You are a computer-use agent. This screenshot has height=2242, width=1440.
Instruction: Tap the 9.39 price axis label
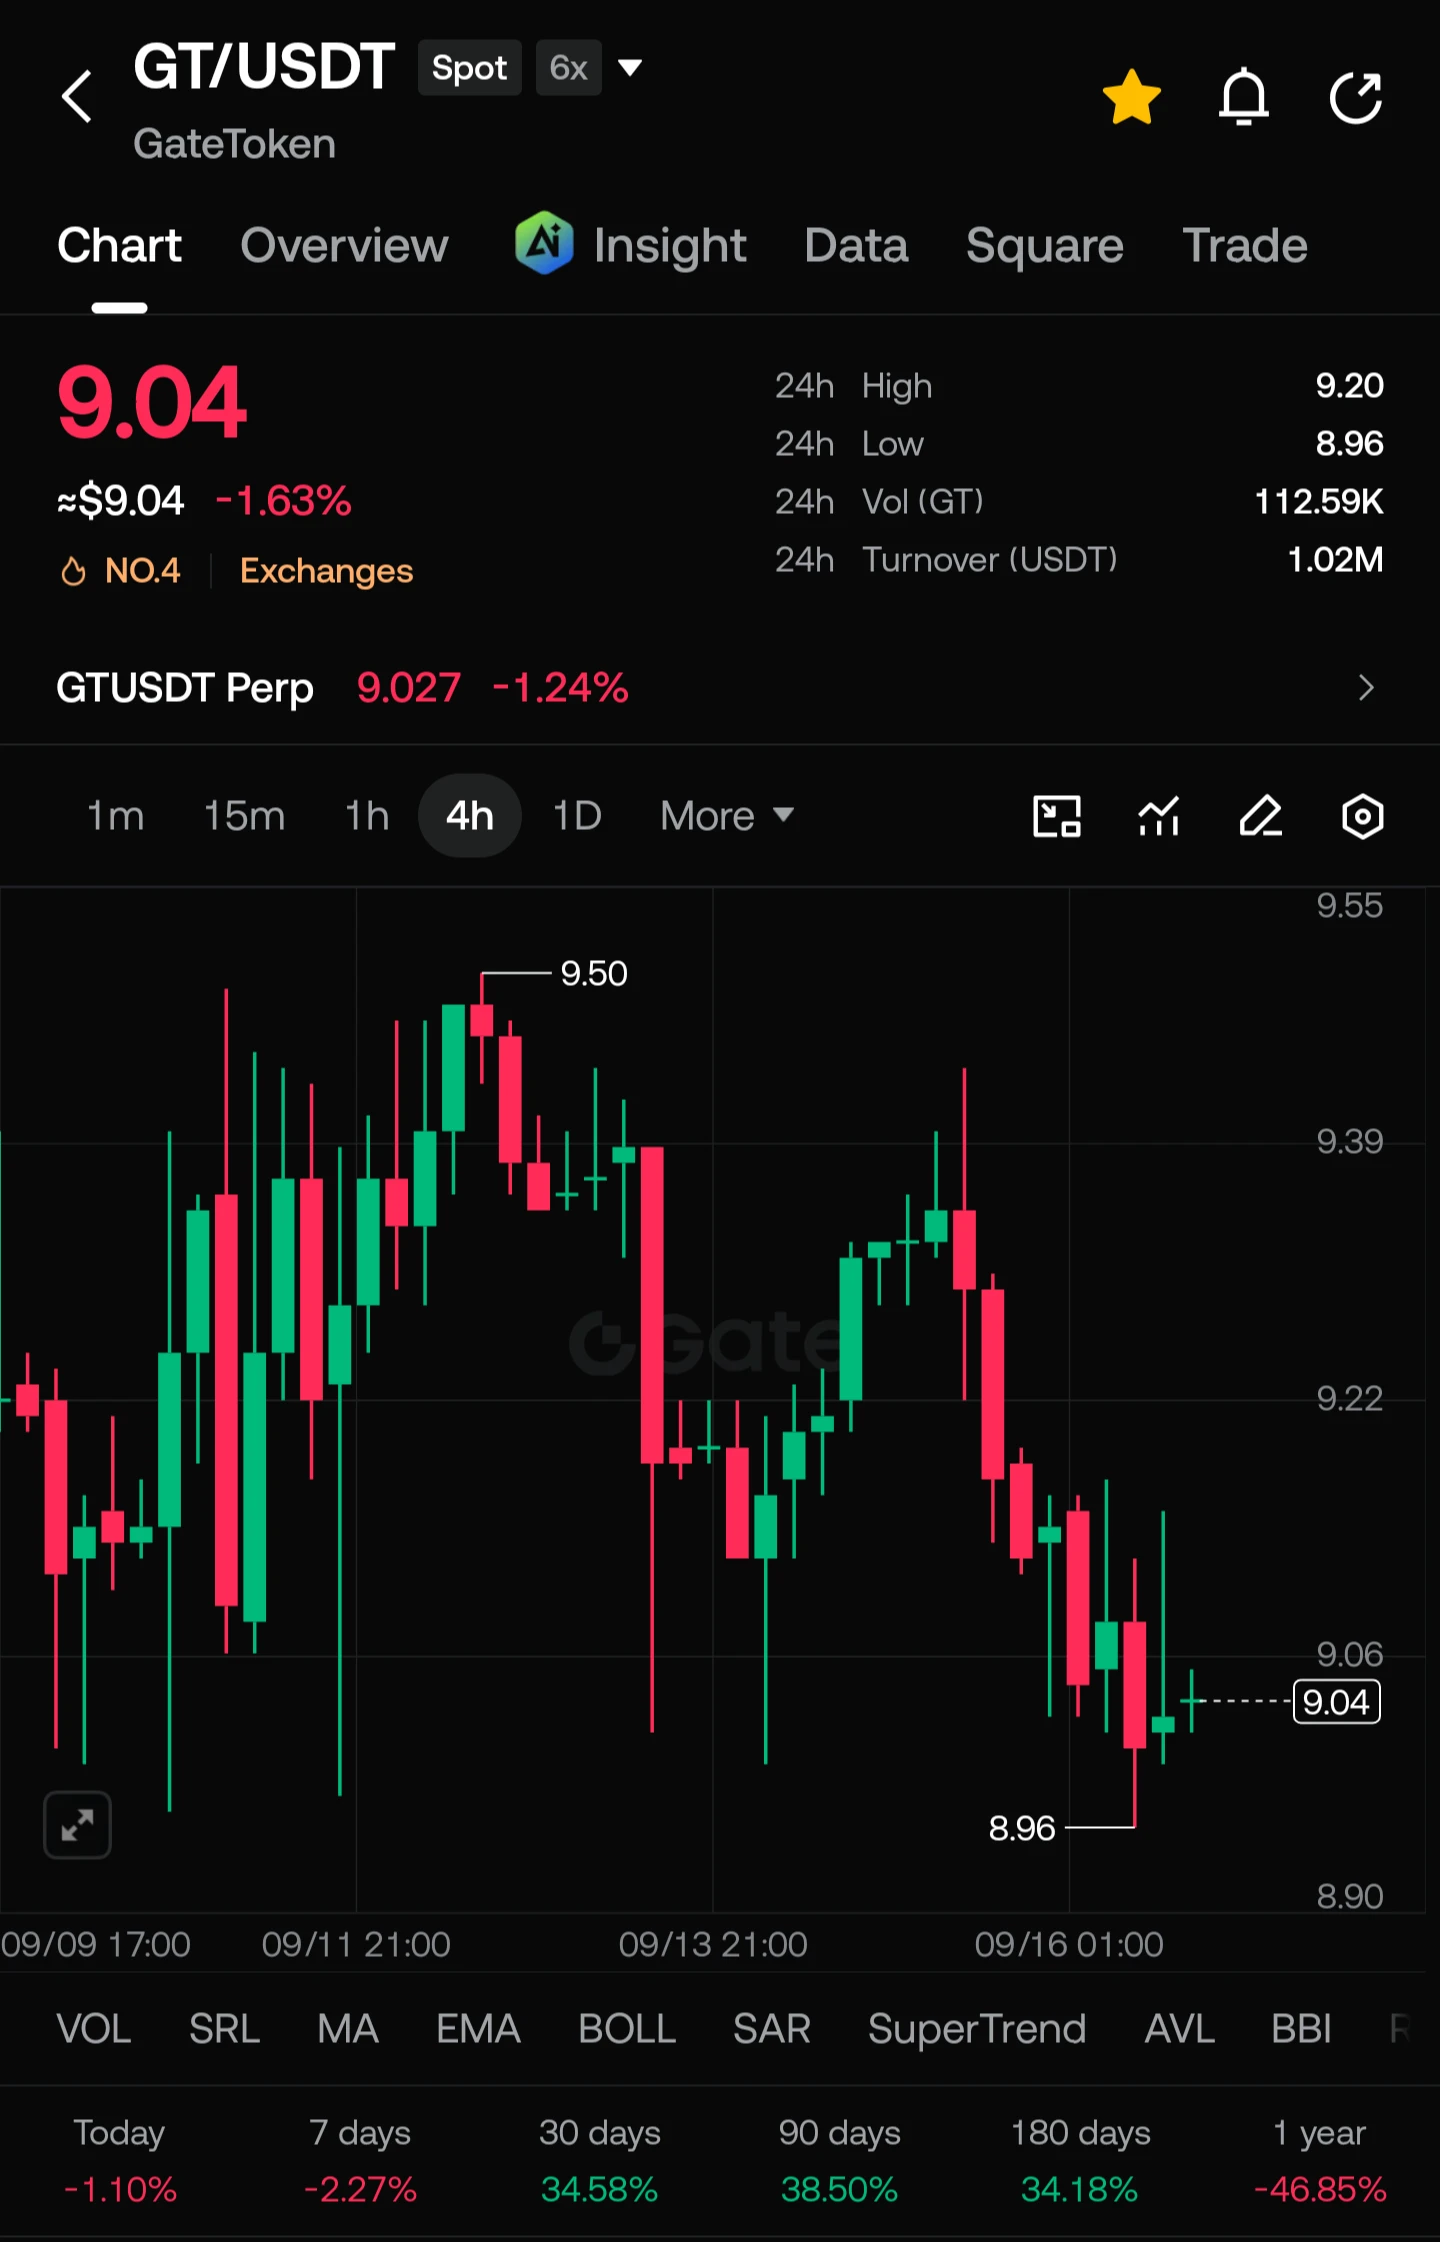tap(1350, 1141)
